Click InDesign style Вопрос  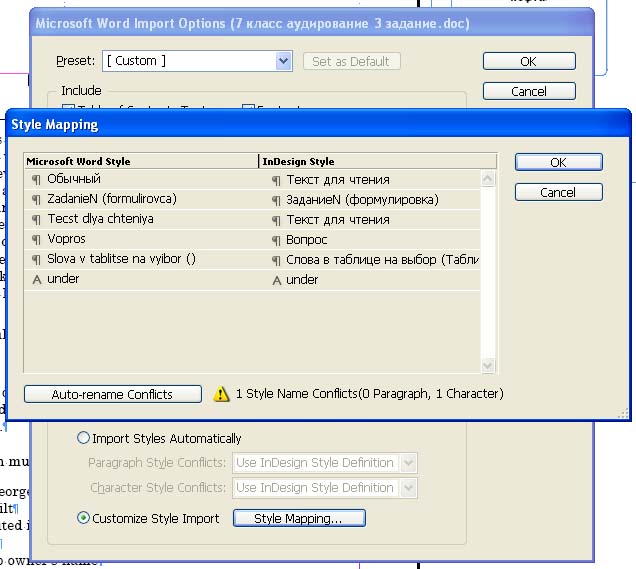307,240
